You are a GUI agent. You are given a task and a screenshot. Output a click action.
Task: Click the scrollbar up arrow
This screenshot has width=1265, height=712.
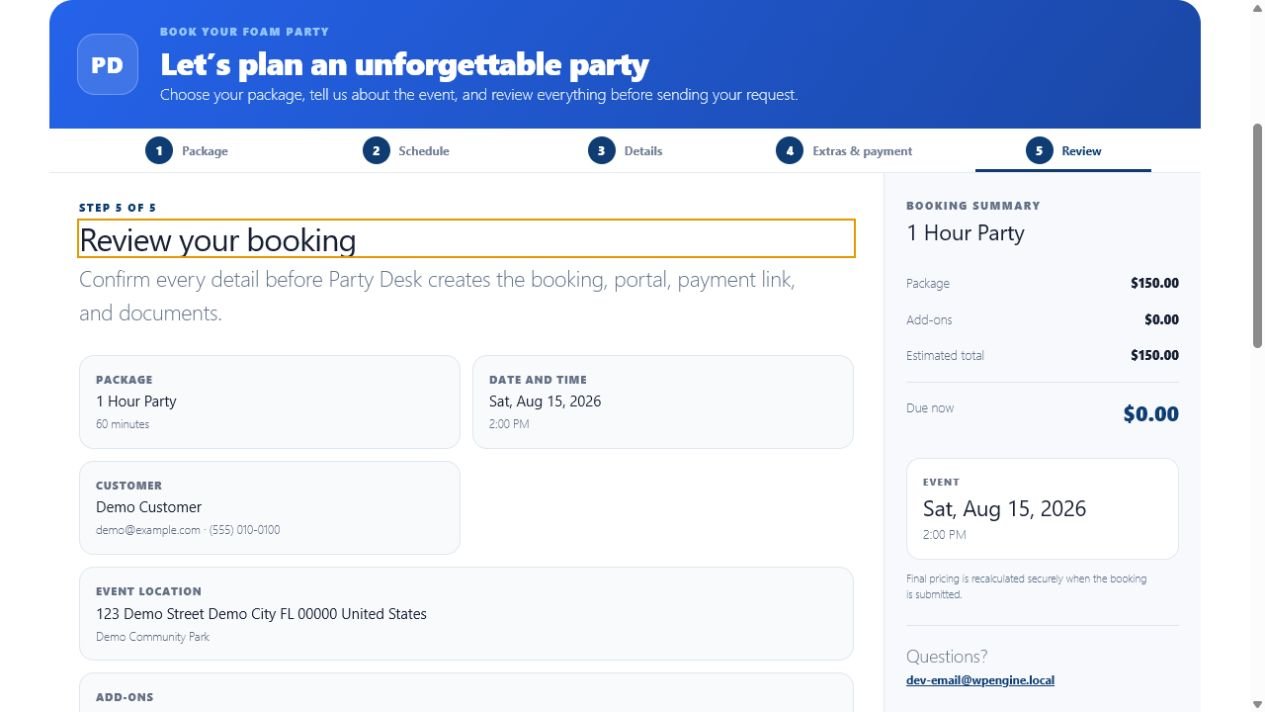[1257, 8]
